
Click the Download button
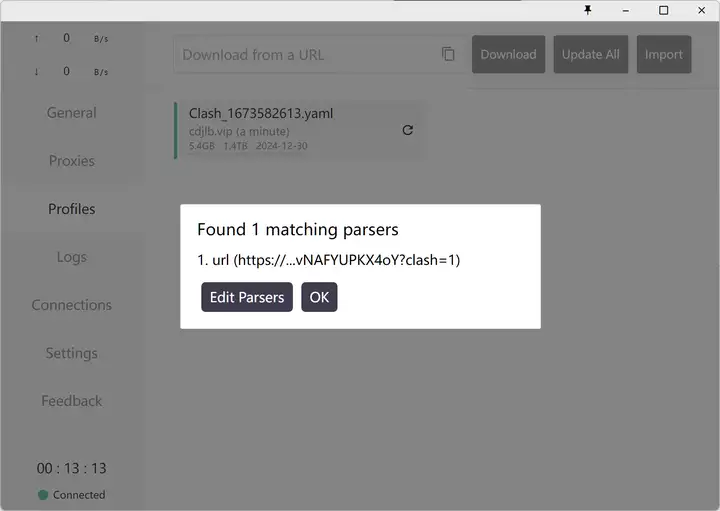point(508,55)
